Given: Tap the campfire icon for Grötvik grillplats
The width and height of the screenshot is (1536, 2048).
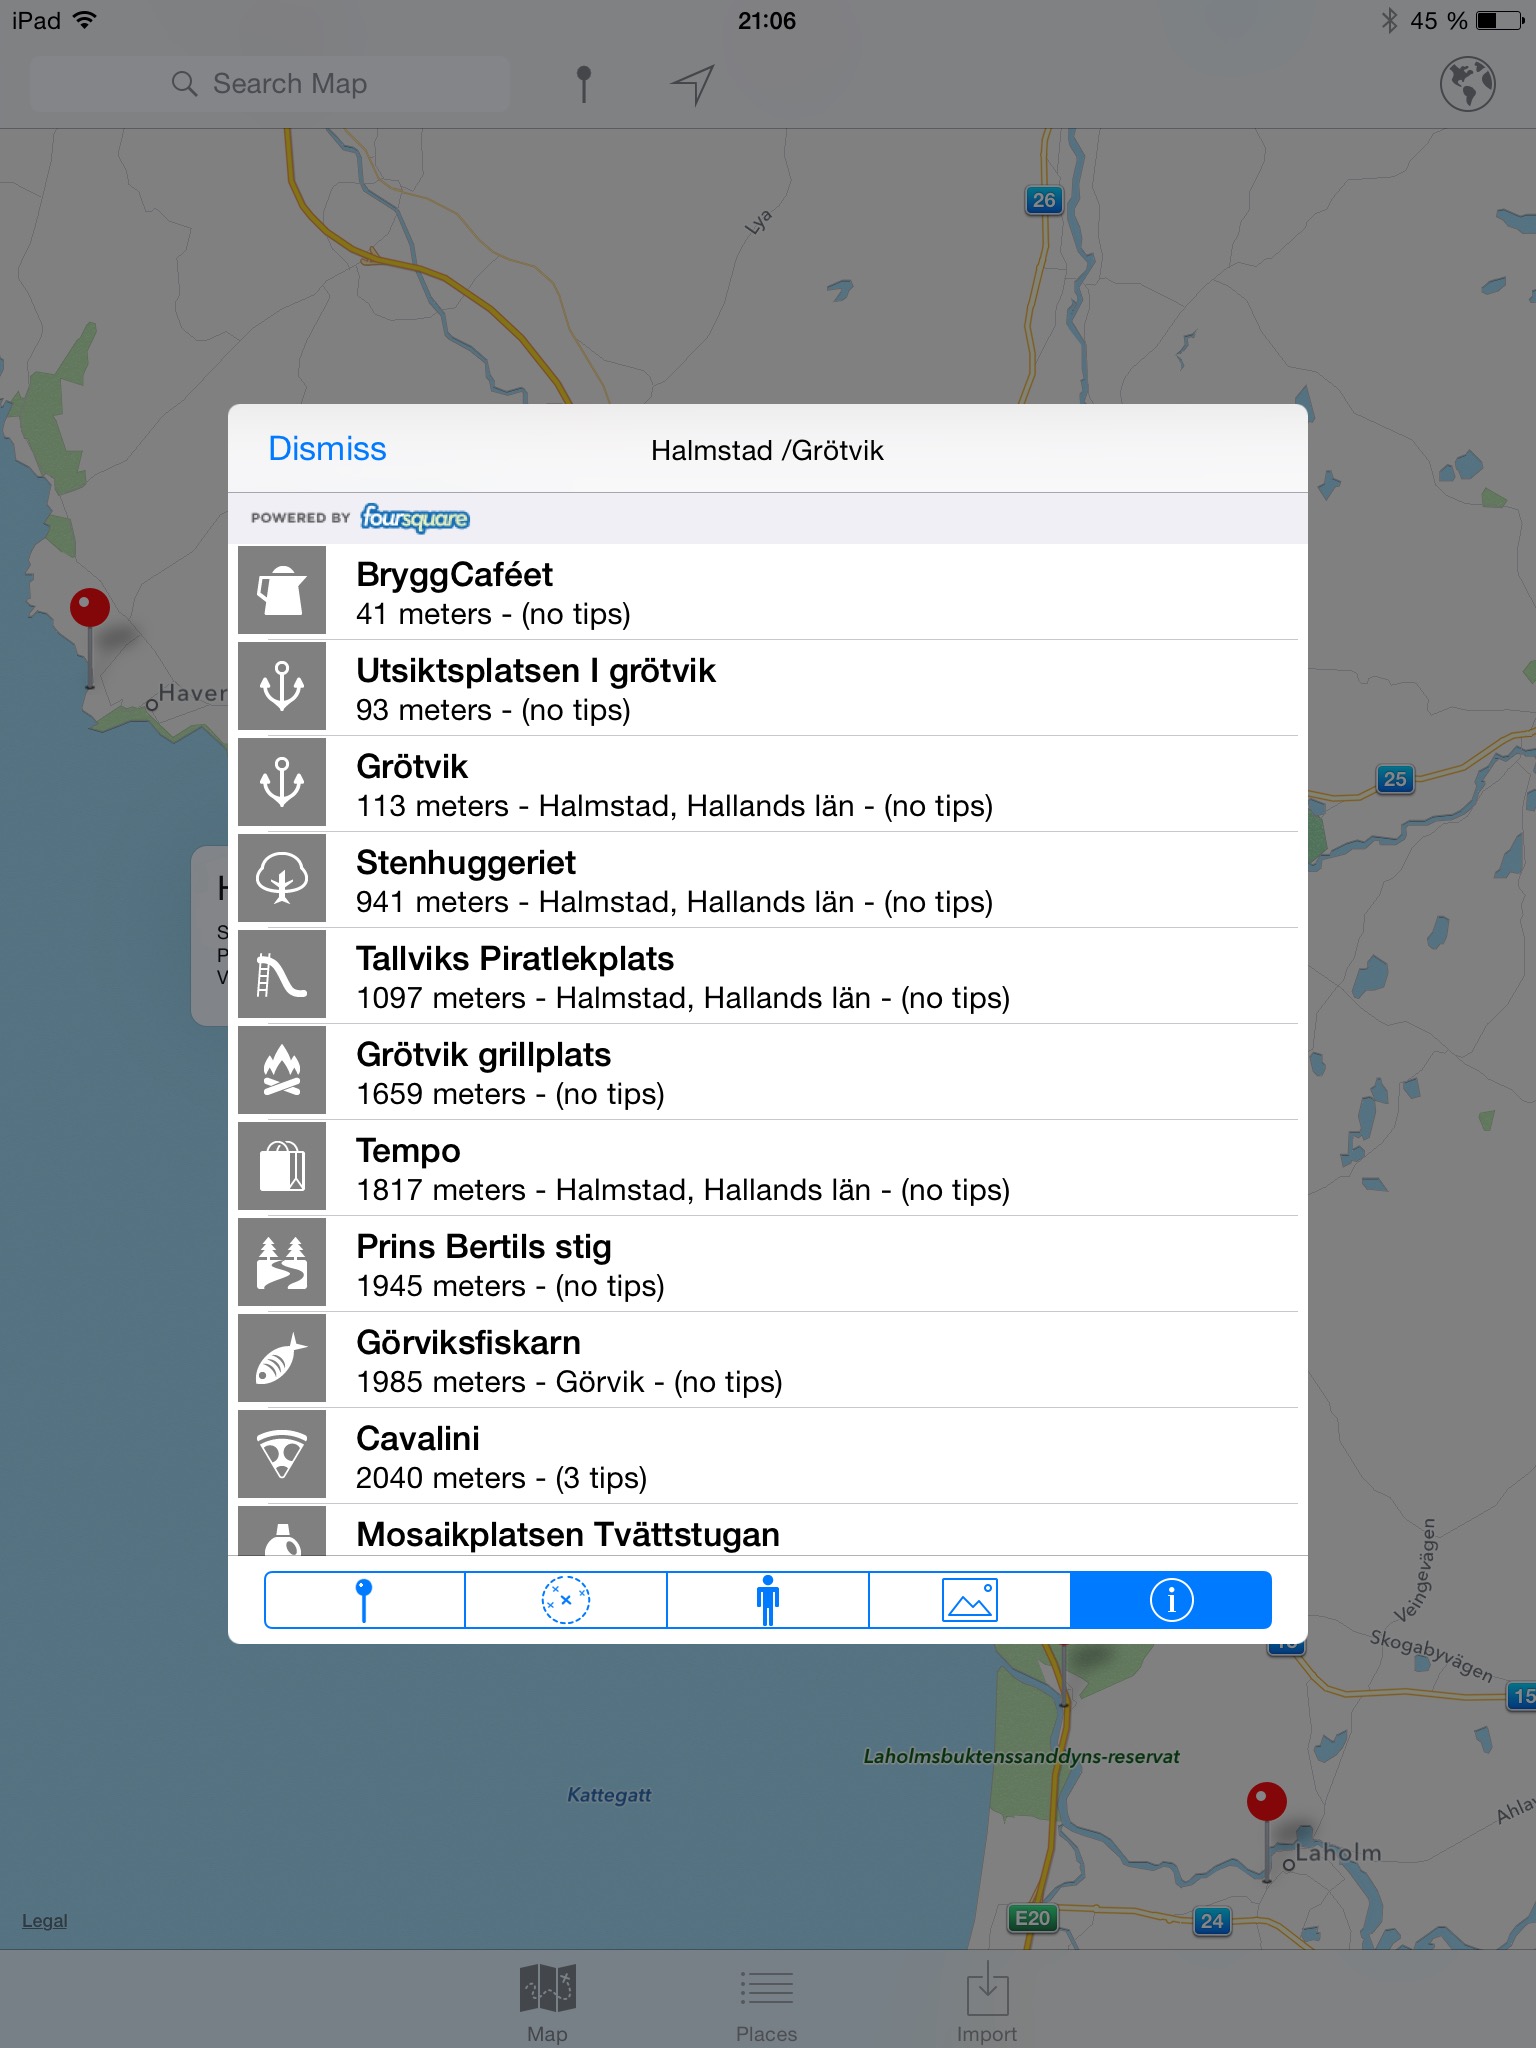Looking at the screenshot, I should (x=282, y=1070).
